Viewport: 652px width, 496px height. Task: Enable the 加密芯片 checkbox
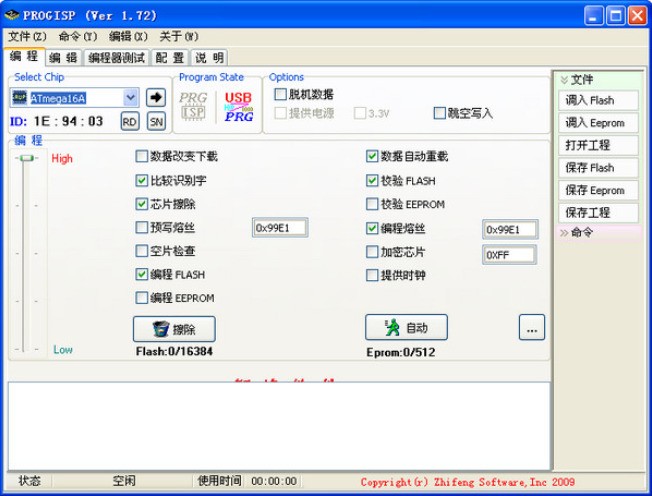[372, 252]
